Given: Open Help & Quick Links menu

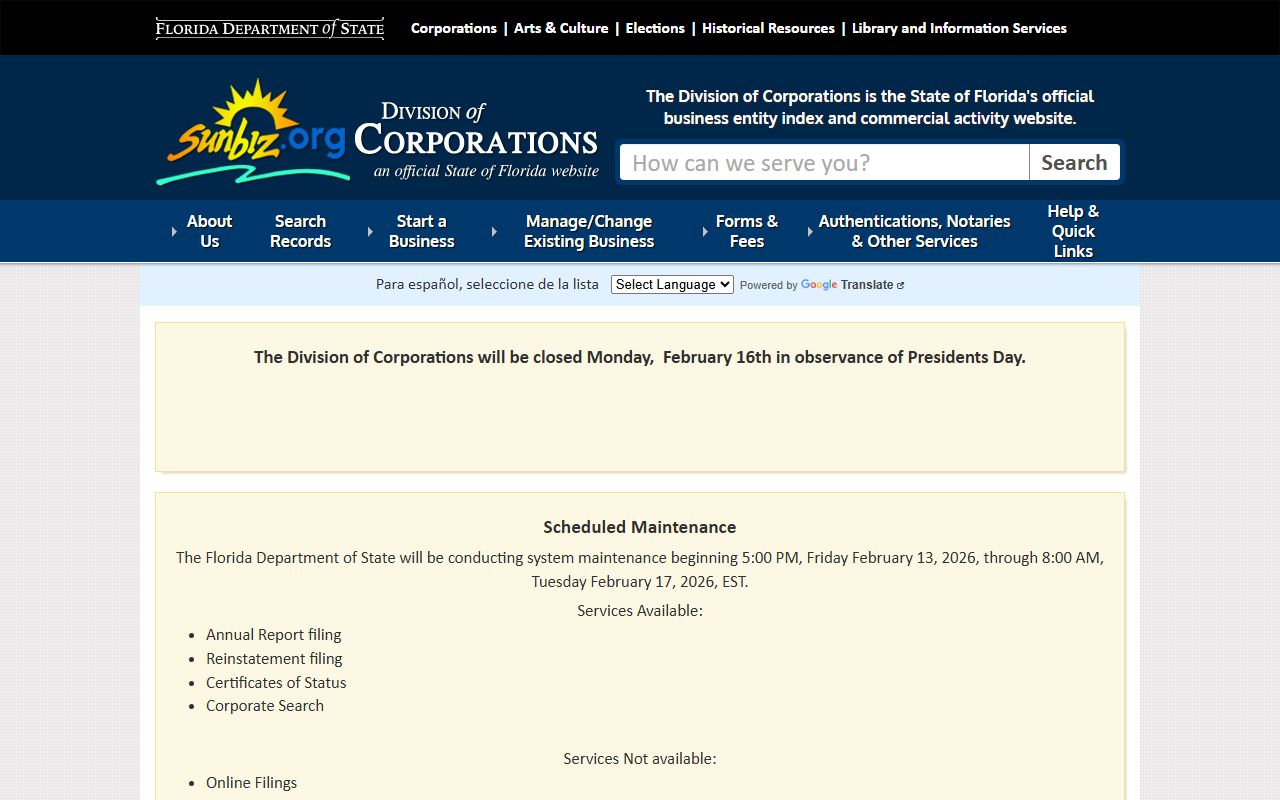Looking at the screenshot, I should [1073, 231].
